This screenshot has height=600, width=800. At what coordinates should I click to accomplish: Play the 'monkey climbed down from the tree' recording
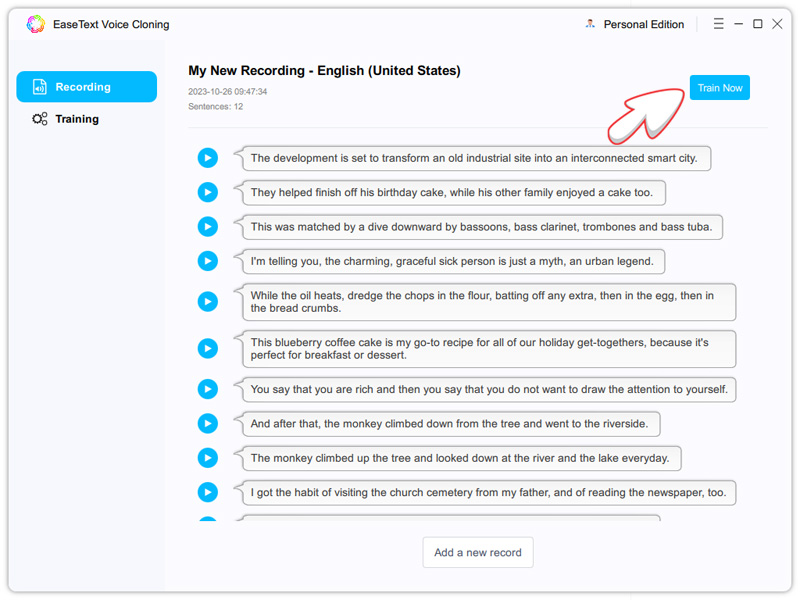(208, 423)
